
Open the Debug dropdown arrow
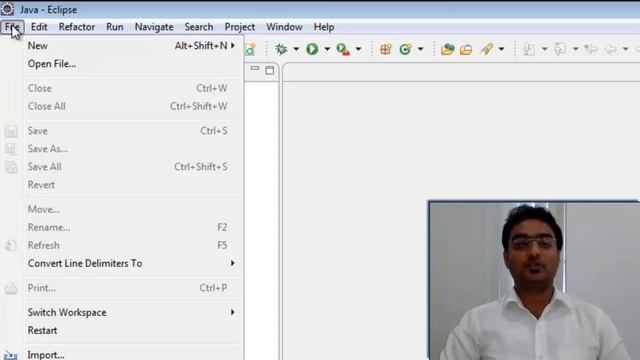pos(296,49)
